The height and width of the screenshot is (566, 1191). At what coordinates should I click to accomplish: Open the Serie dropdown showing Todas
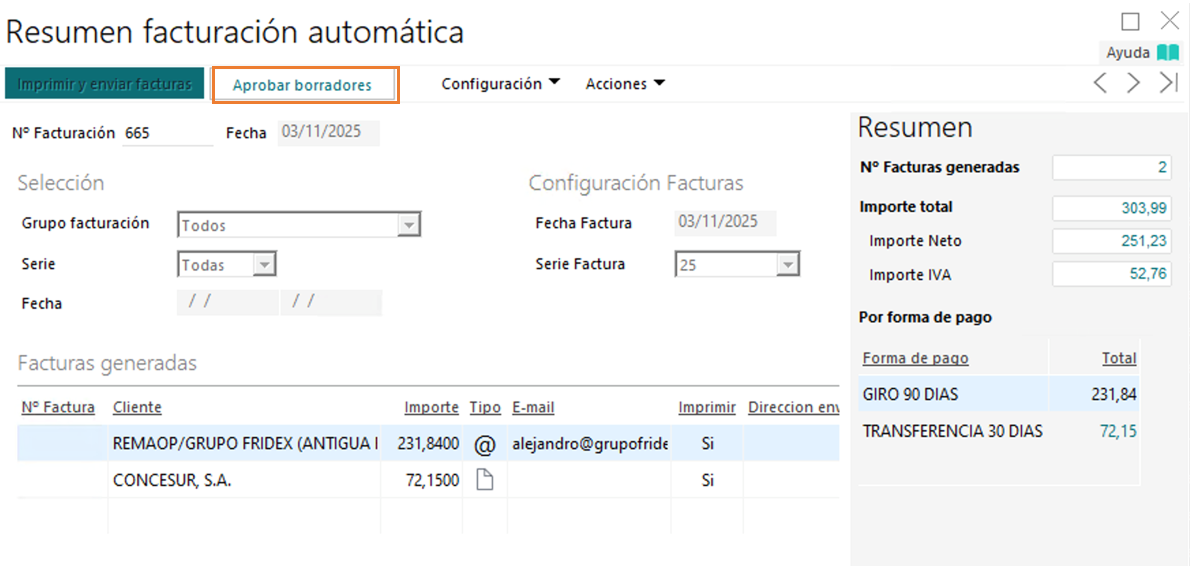coord(263,265)
